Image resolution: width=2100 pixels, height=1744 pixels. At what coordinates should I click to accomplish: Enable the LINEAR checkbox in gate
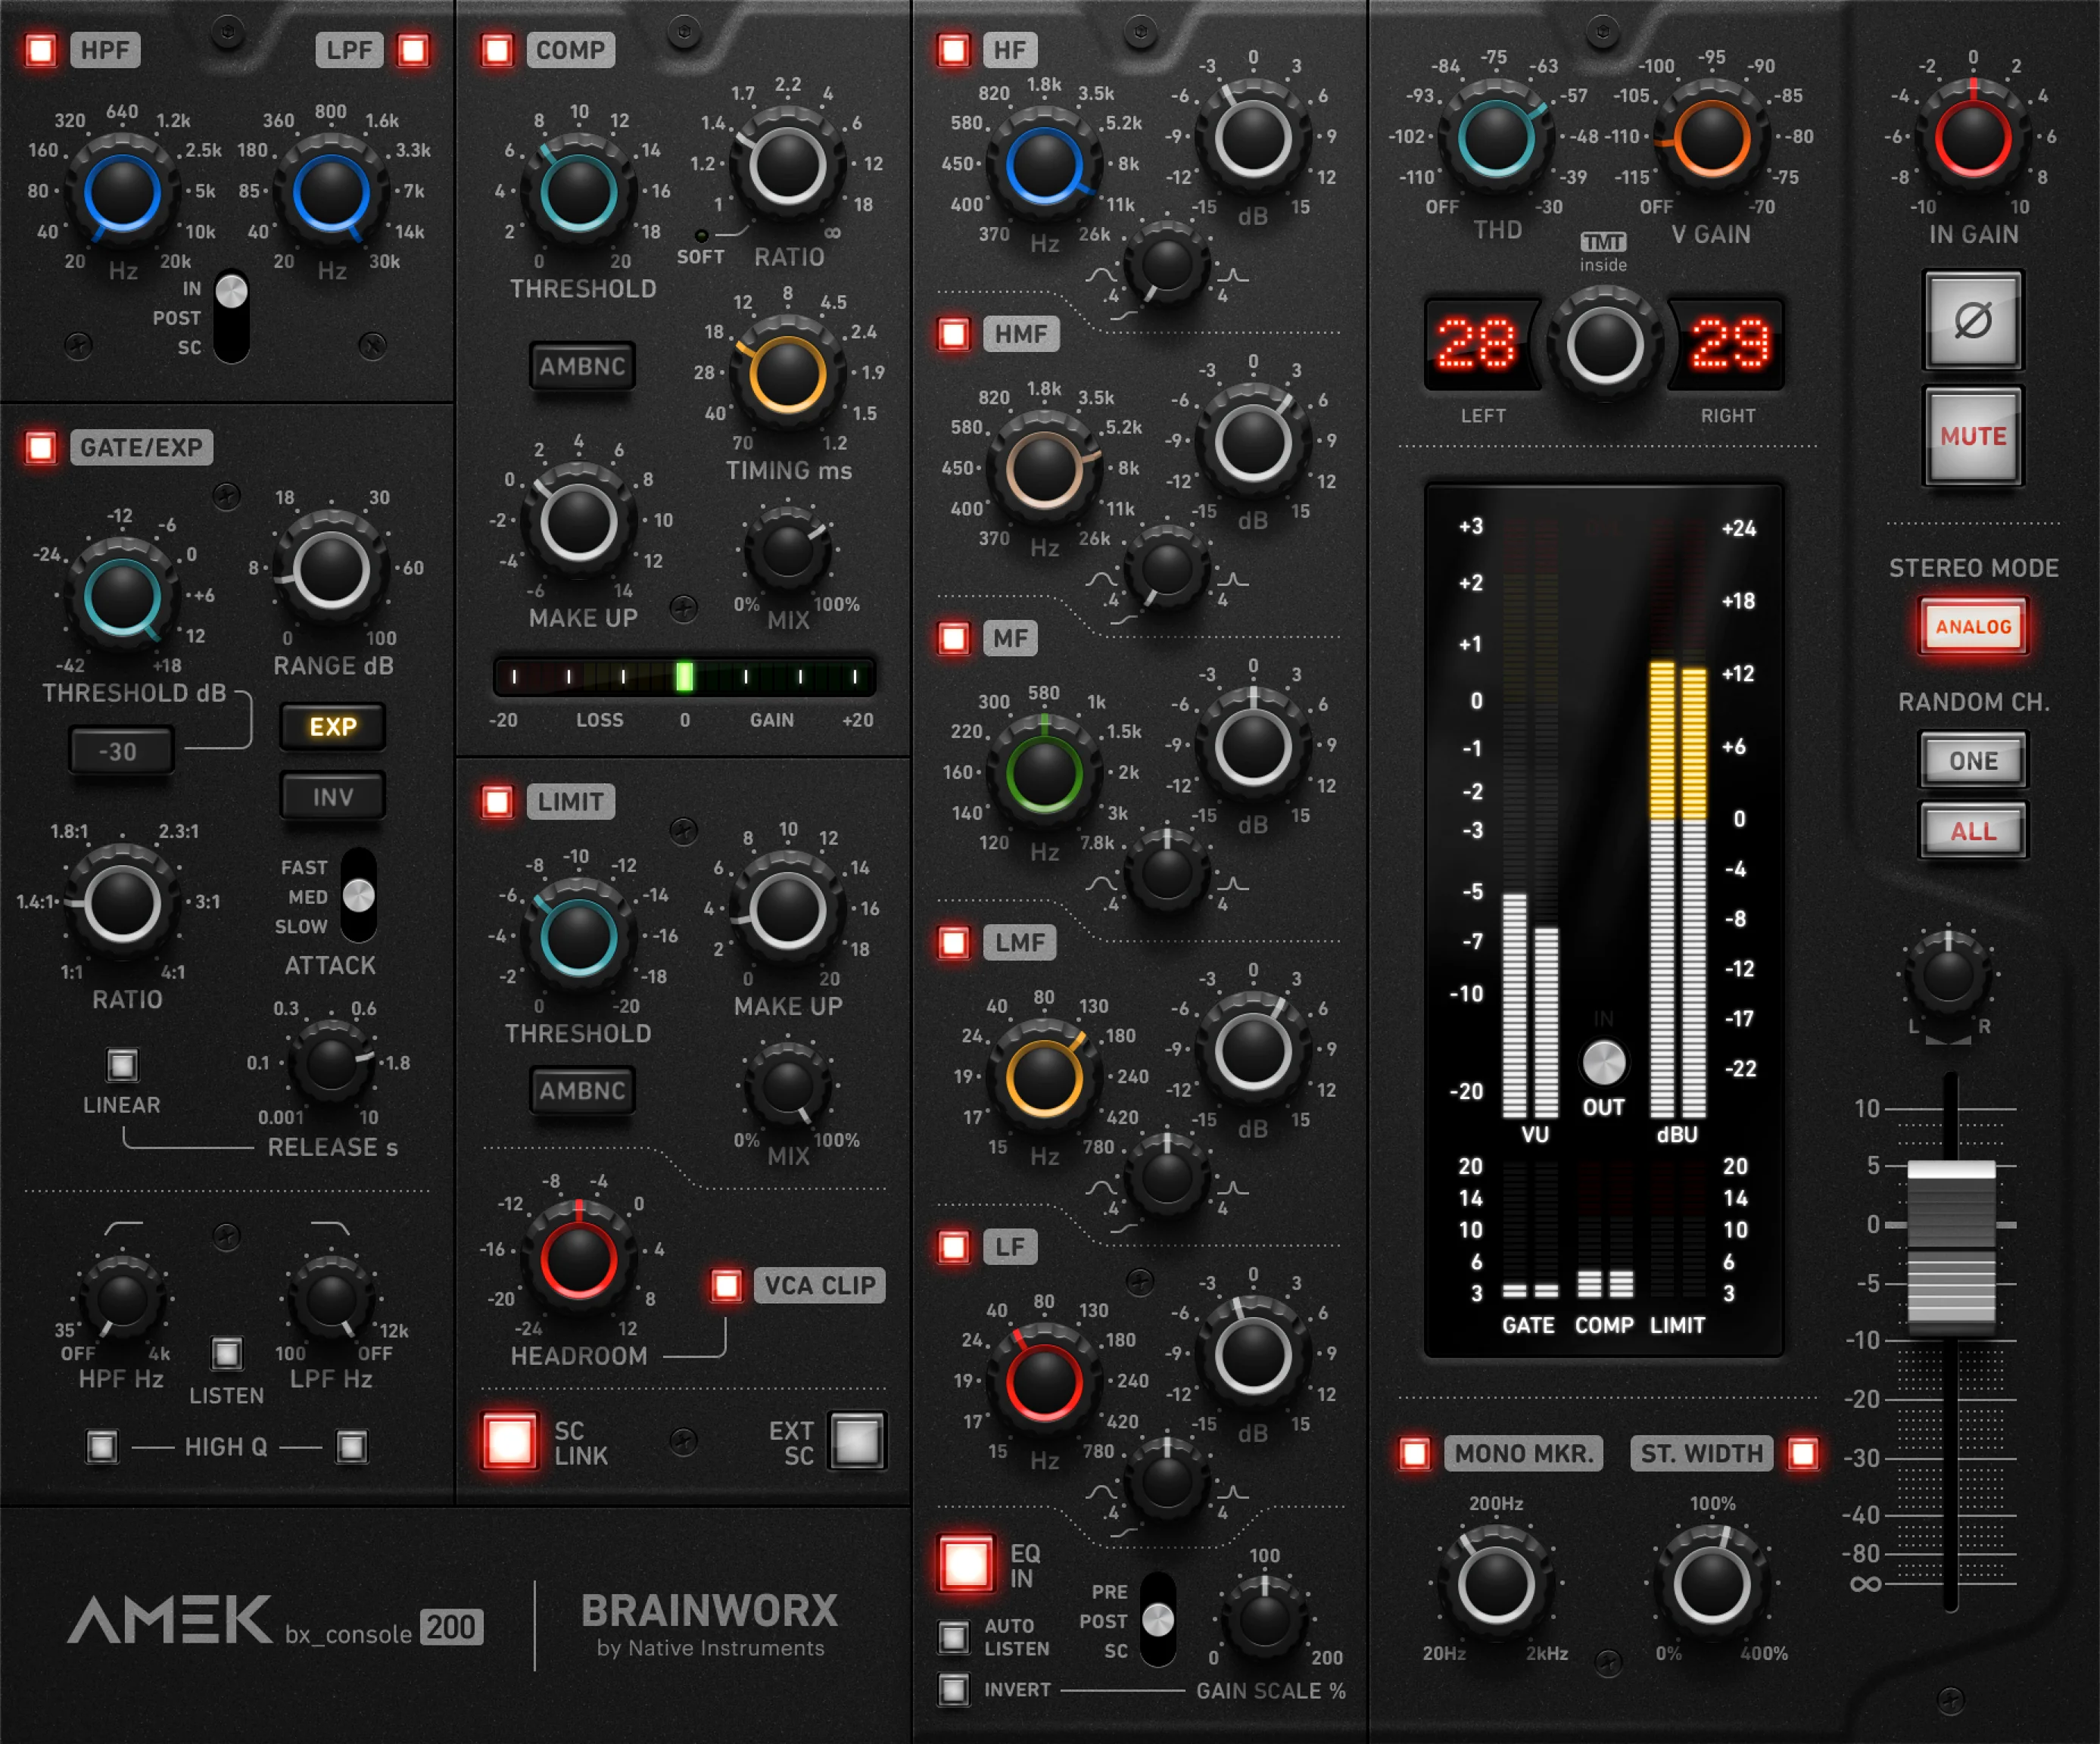pos(122,1065)
